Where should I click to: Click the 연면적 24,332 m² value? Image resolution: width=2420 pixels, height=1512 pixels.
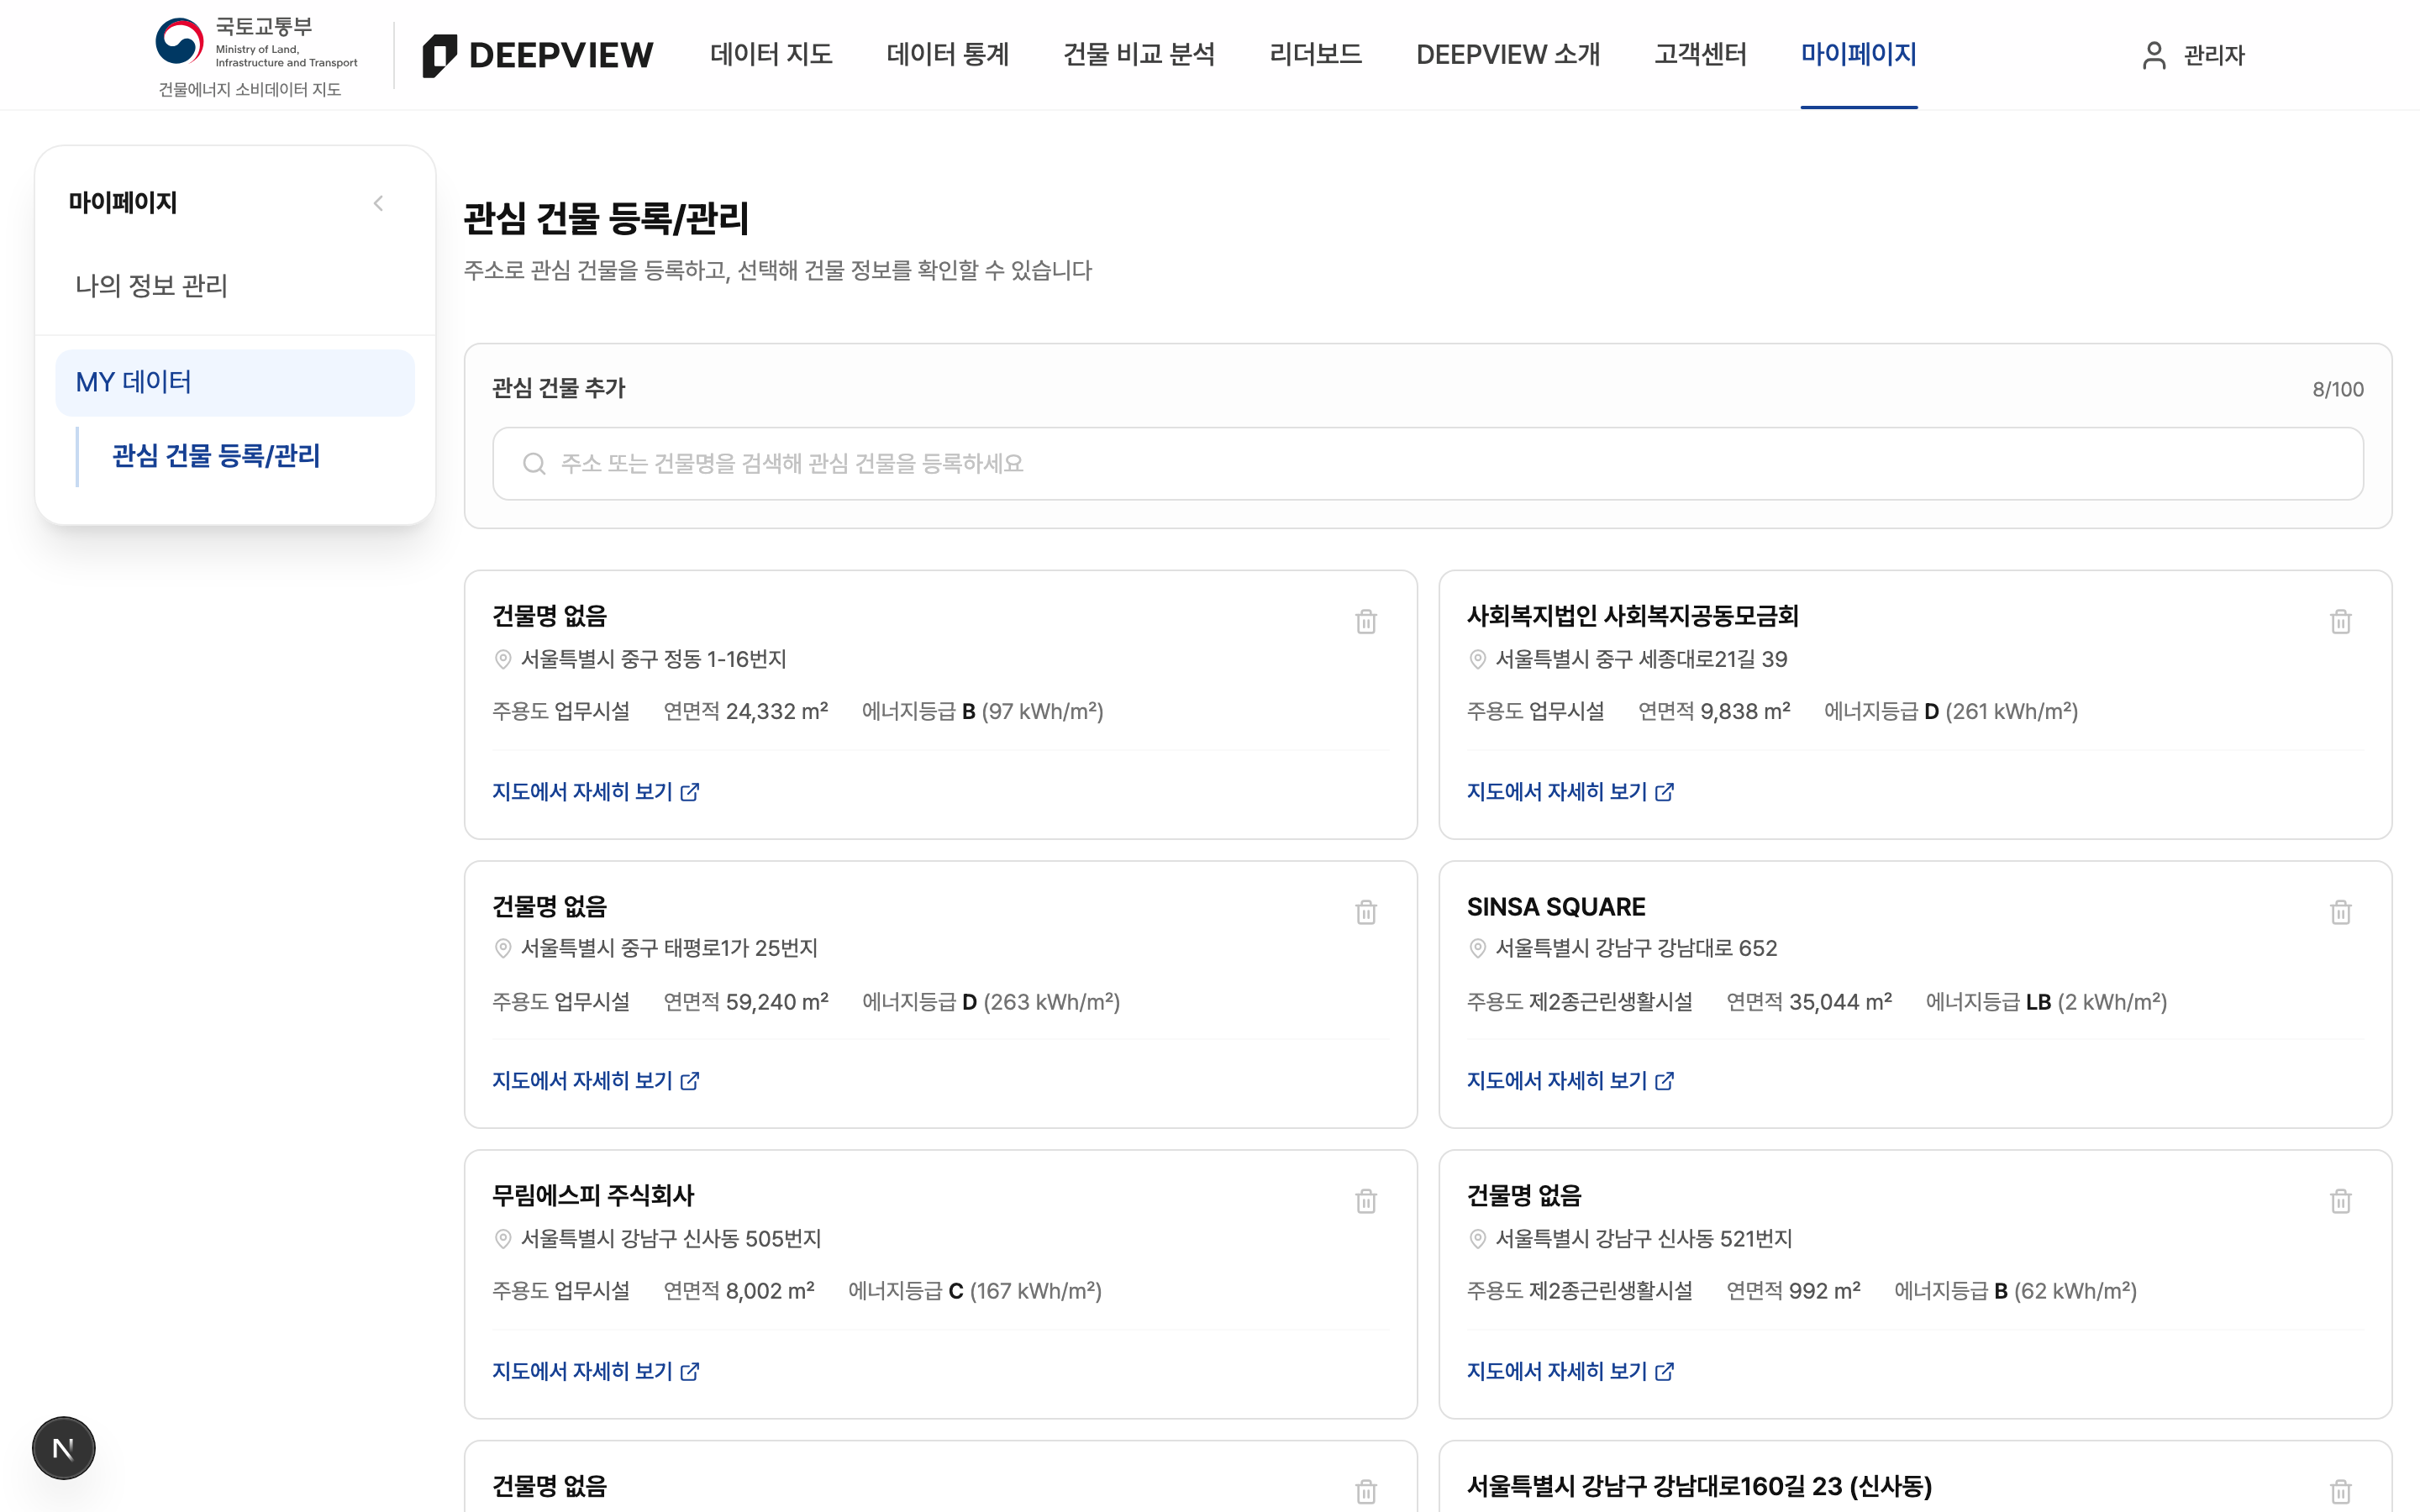[746, 712]
